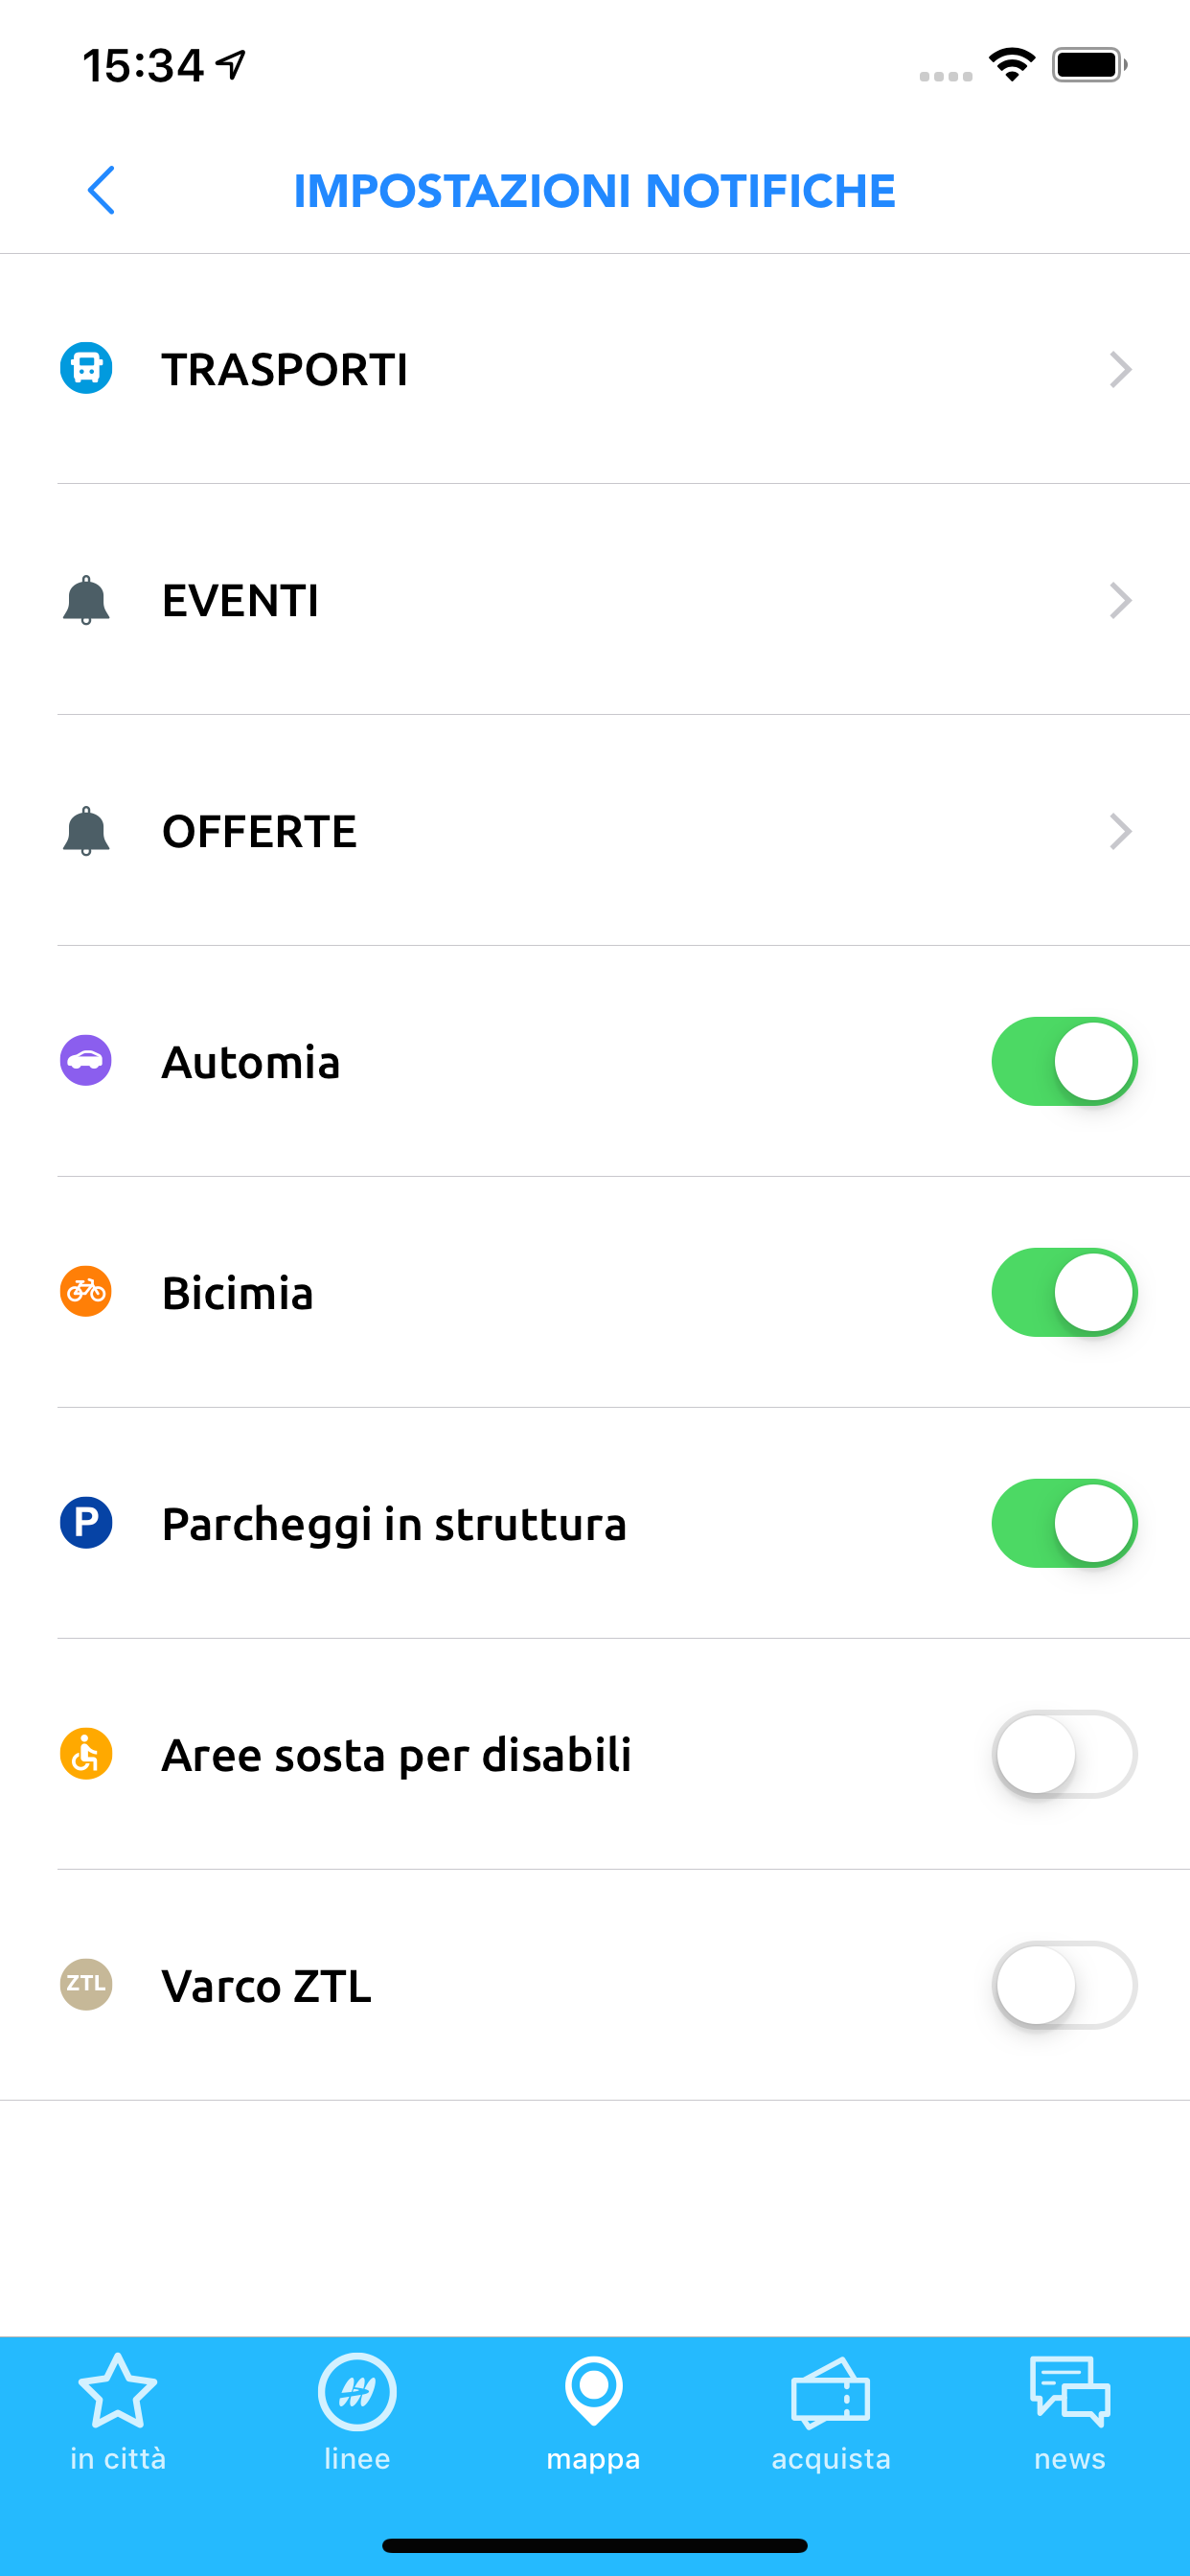Click the bell icon beside Eventi

pyautogui.click(x=86, y=600)
